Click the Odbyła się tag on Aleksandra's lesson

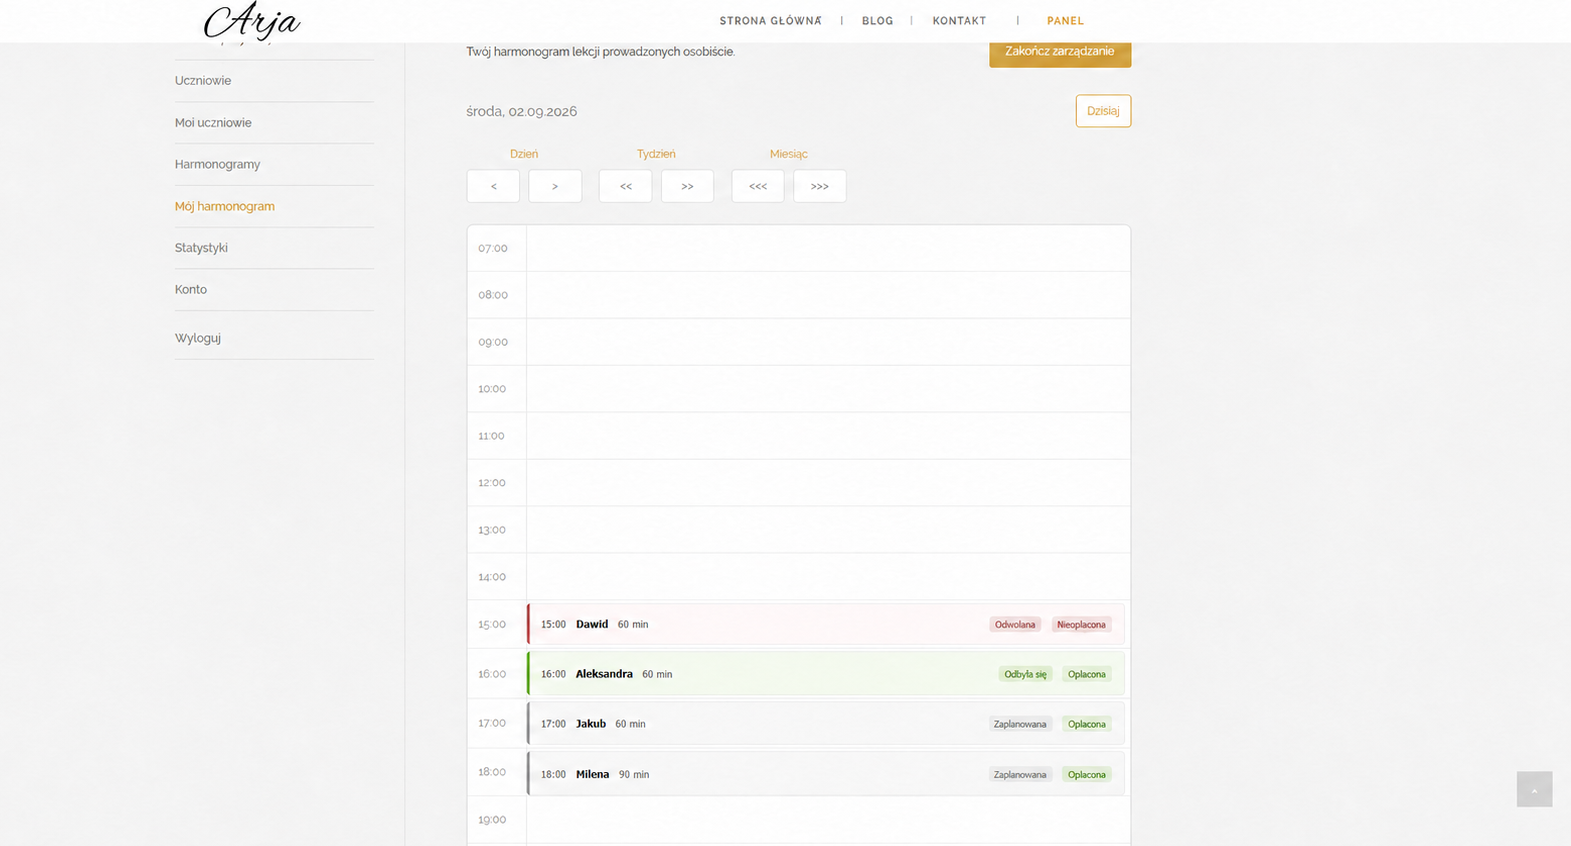[1025, 674]
